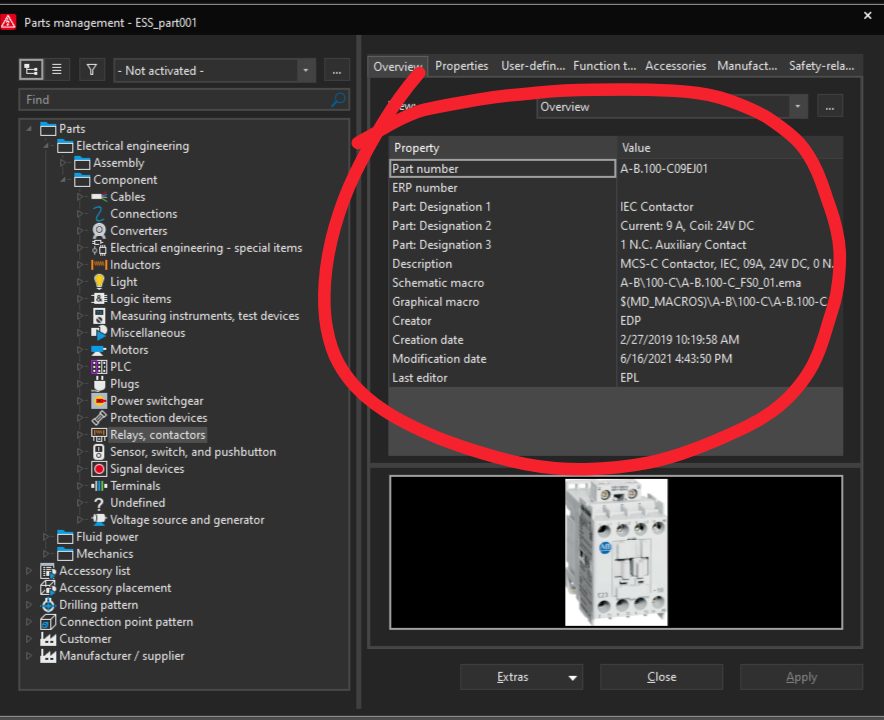
Task: Expand the Connection point pattern node
Action: click(x=29, y=622)
